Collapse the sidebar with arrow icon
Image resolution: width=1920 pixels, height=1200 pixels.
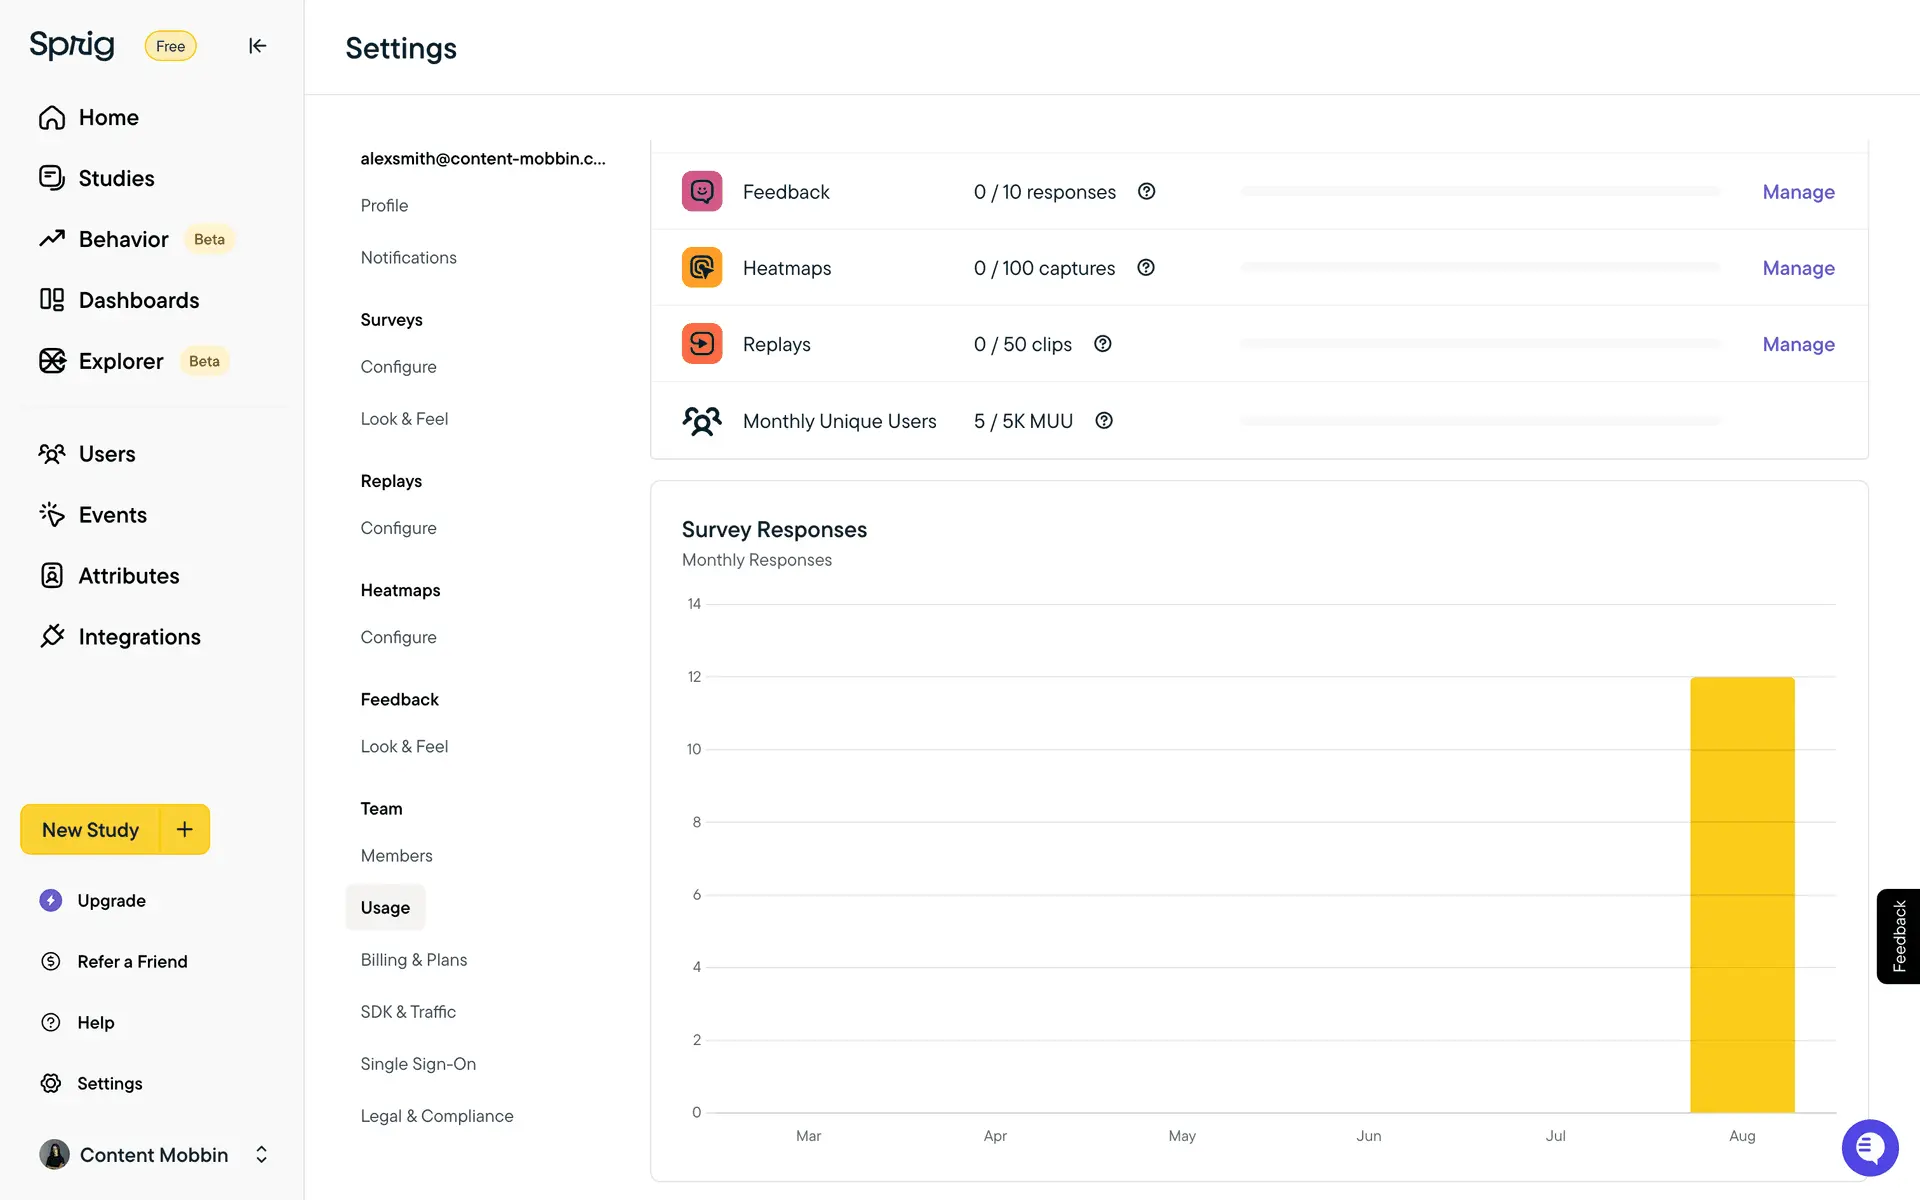pos(257,46)
